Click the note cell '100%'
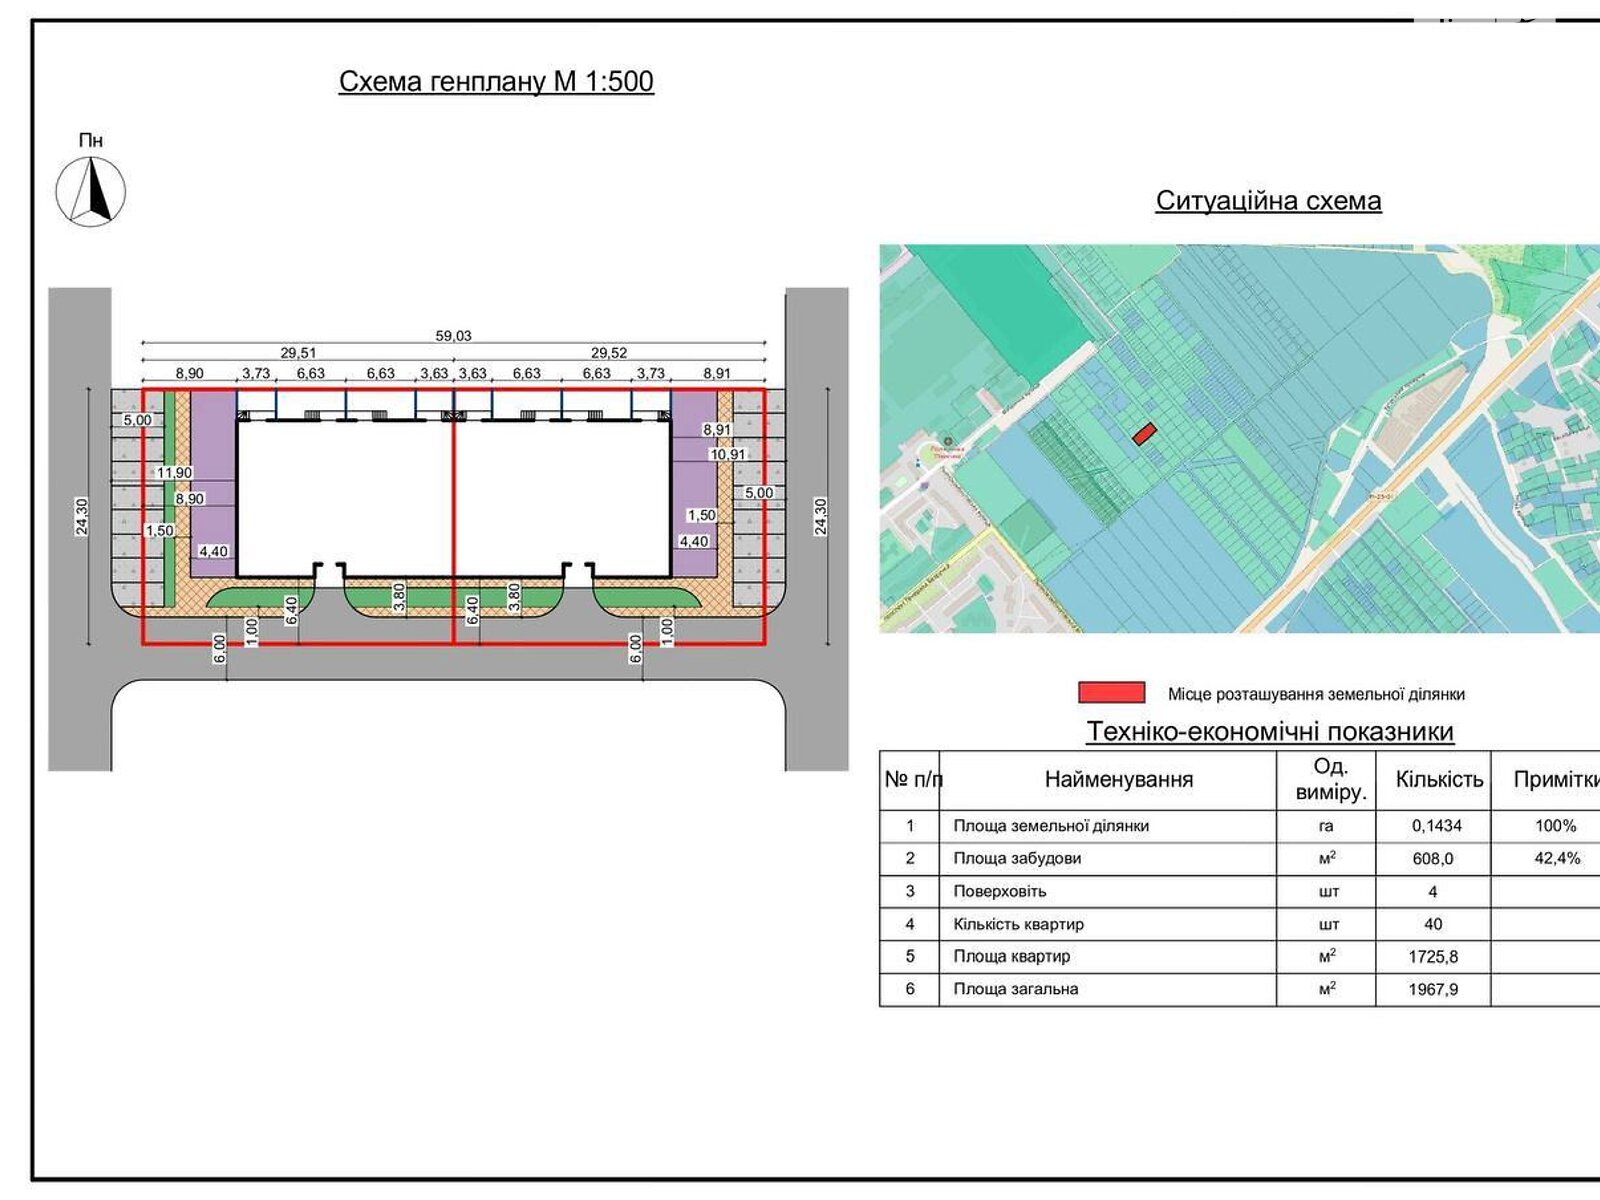 (x=1555, y=826)
